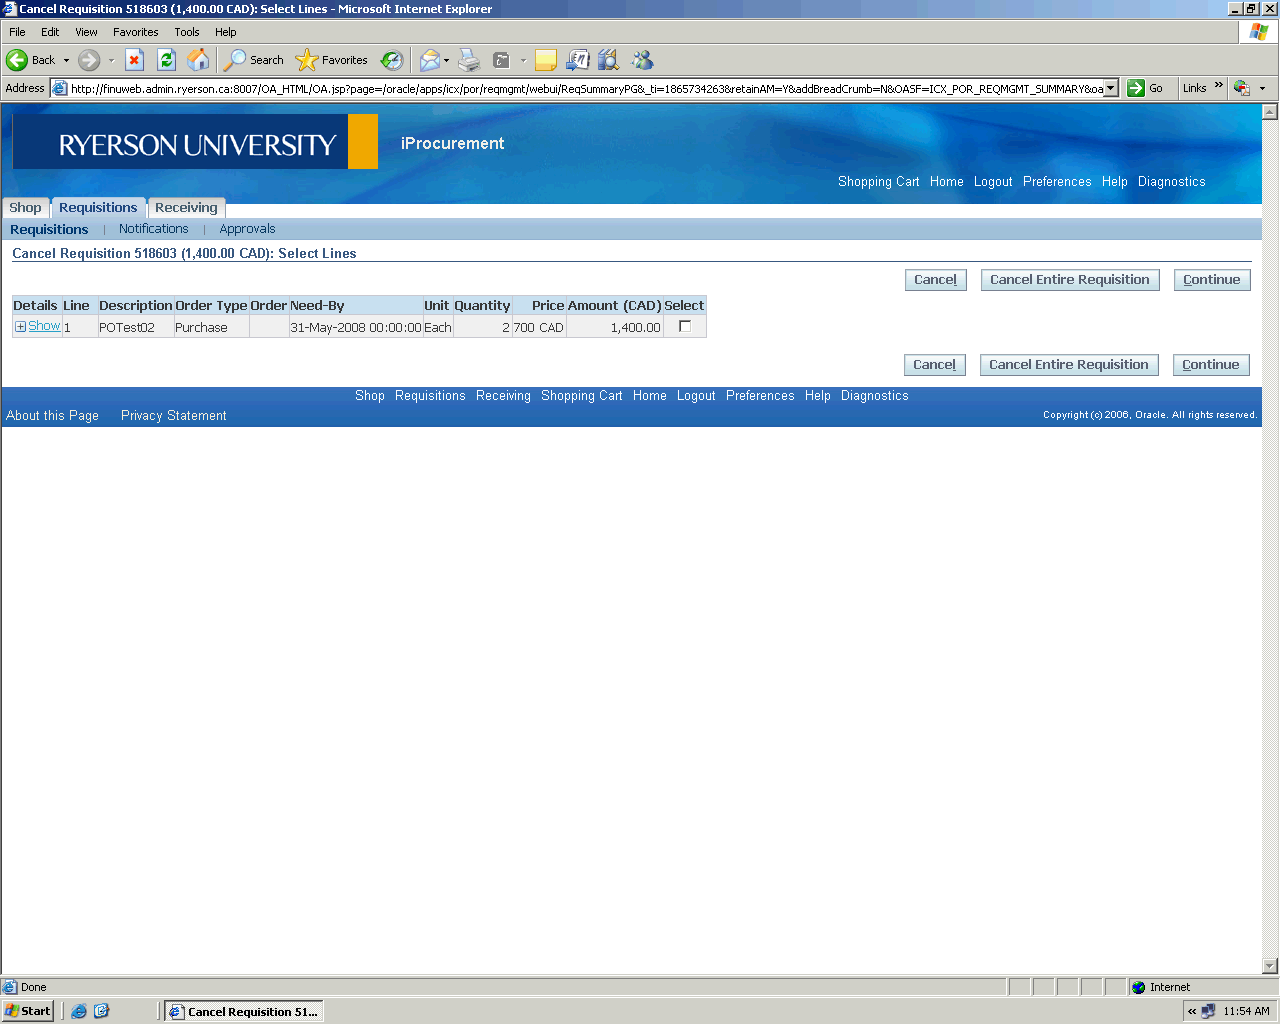Click the top Cancel Entire Requisition button

point(1069,280)
